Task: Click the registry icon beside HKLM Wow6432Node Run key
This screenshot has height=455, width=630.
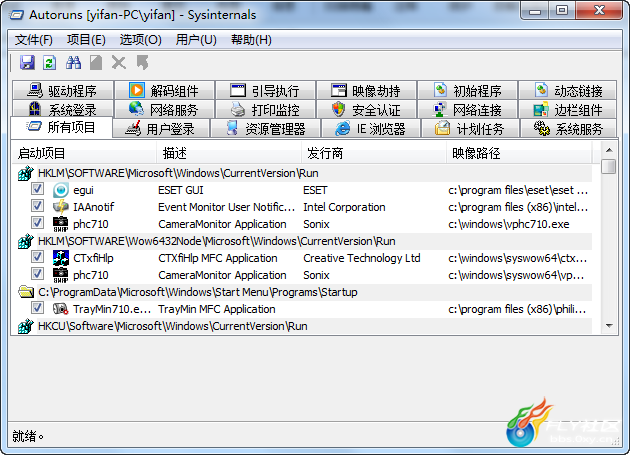Action: (x=25, y=241)
